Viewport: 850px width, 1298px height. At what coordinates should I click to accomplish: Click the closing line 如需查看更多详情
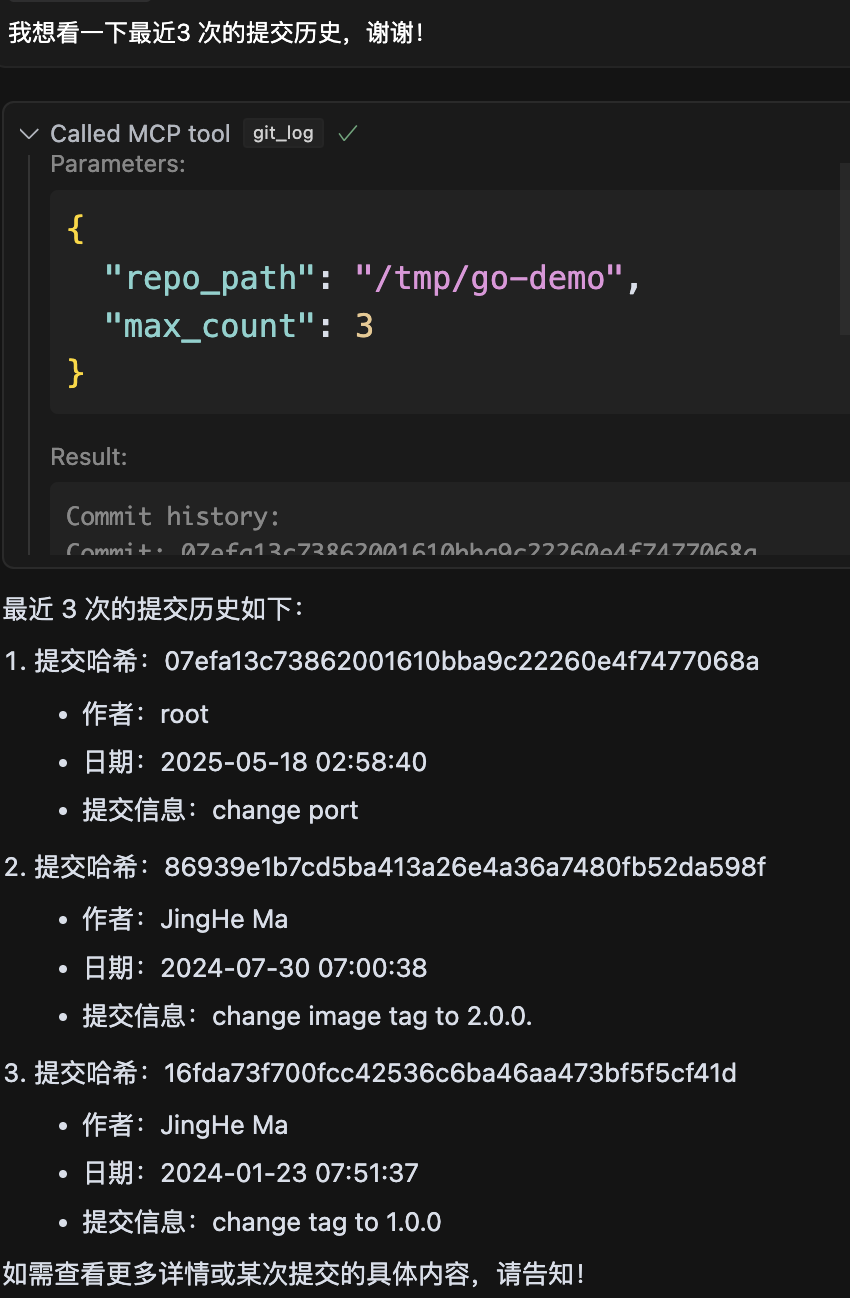(x=293, y=1274)
